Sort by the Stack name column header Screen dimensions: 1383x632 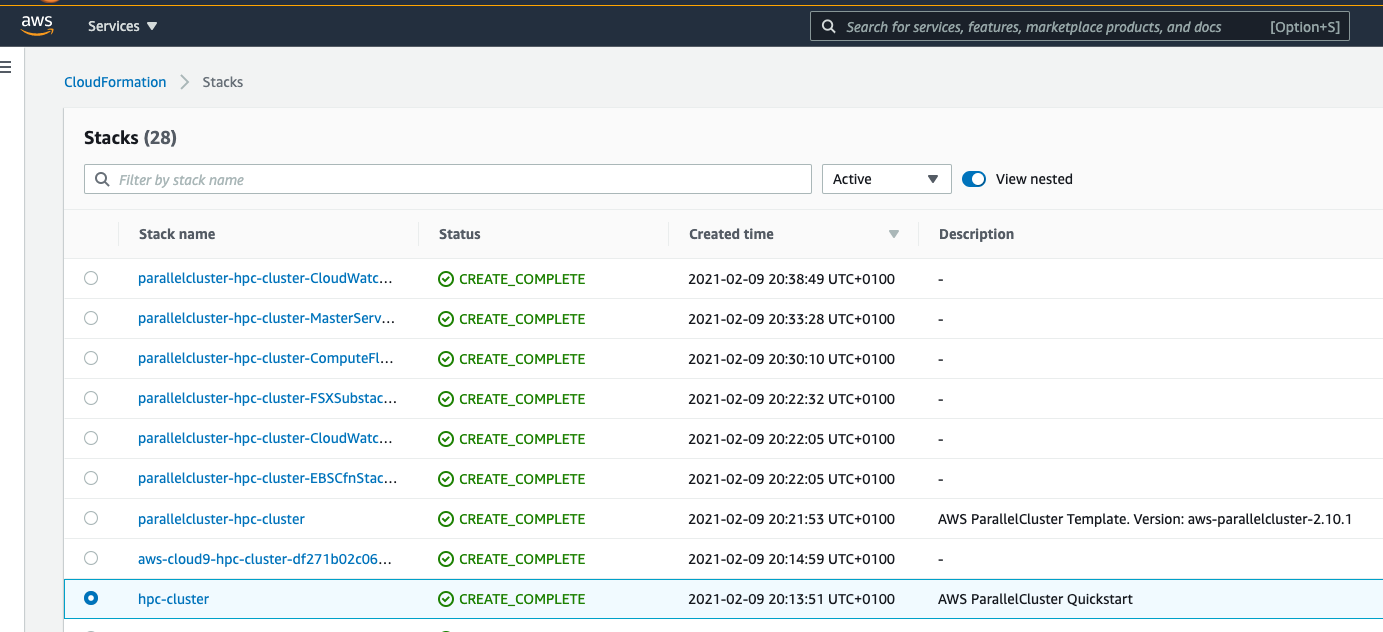177,234
